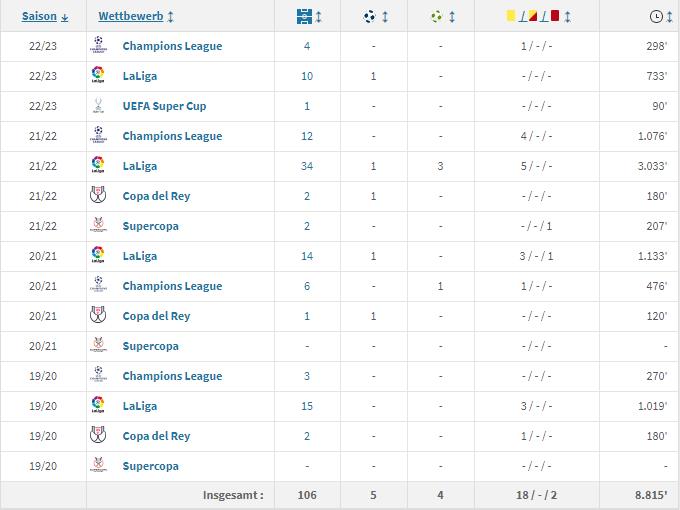680x510 pixels.
Task: Click sort arrows beside the card icons
Action: 567,17
